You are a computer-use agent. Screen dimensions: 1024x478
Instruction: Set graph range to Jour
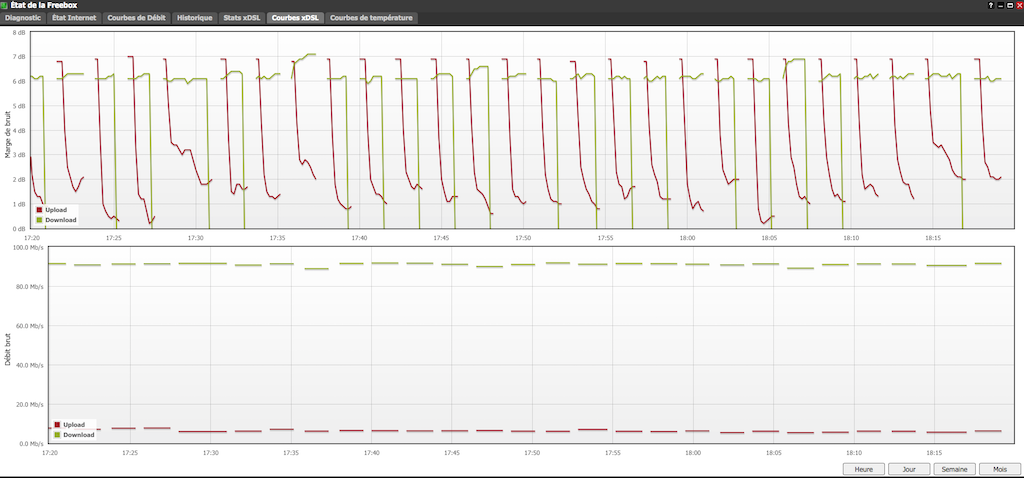(908, 468)
